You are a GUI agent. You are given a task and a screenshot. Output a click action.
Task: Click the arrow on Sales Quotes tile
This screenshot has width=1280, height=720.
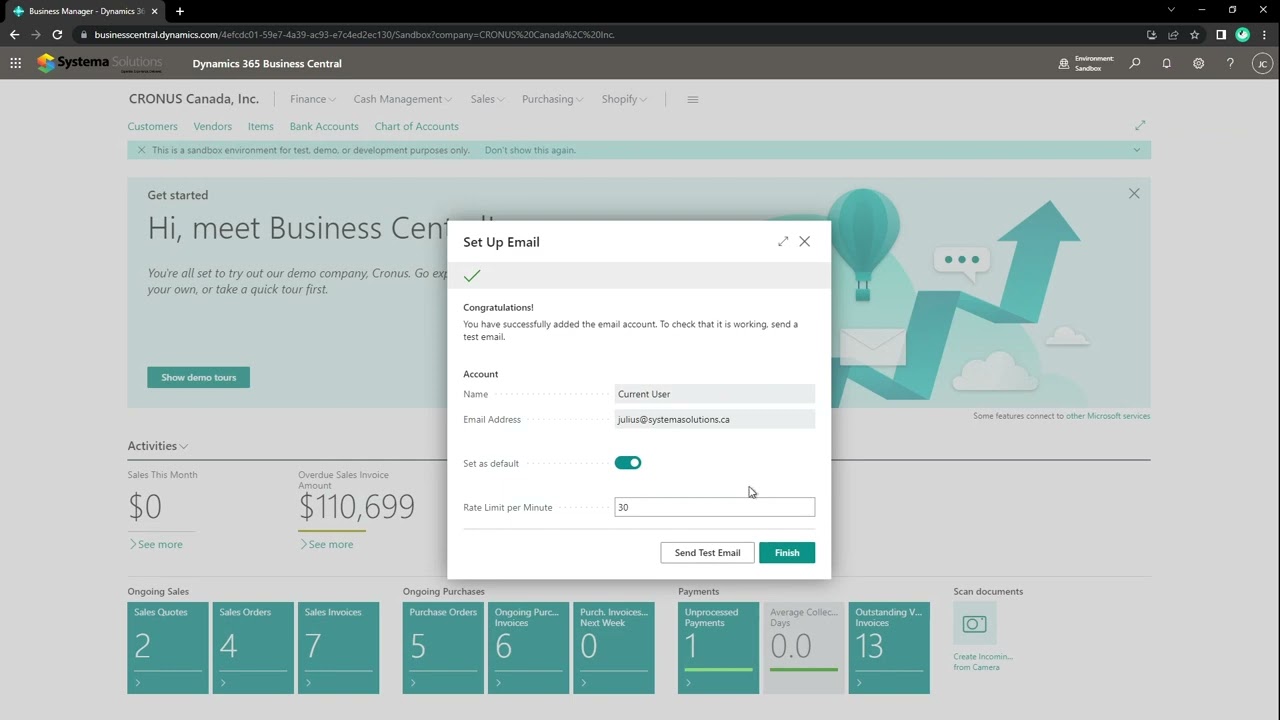click(x=138, y=683)
